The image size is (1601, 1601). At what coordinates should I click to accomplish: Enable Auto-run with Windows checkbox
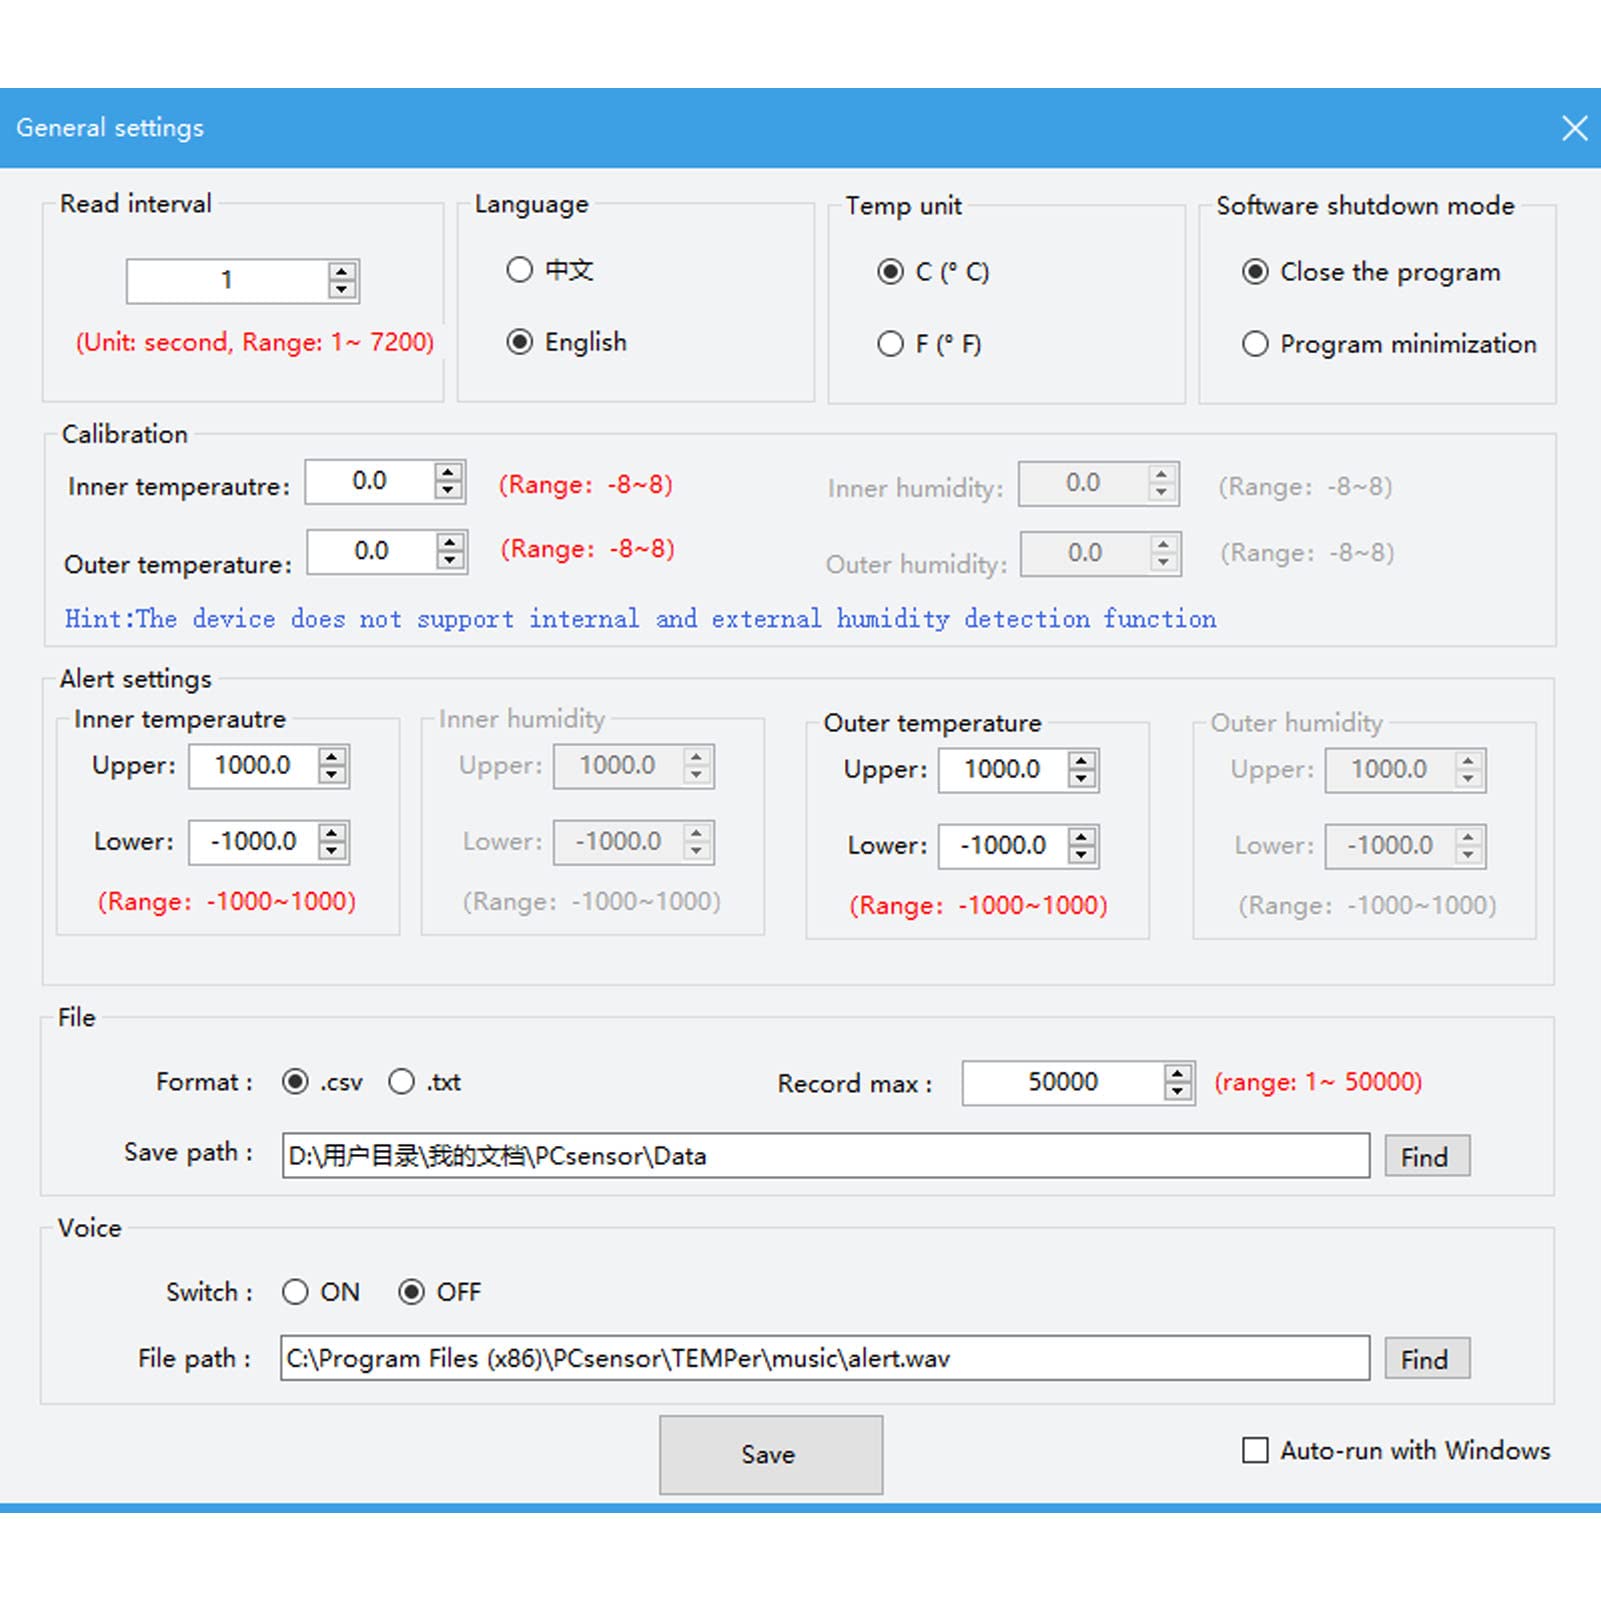[x=1255, y=1450]
